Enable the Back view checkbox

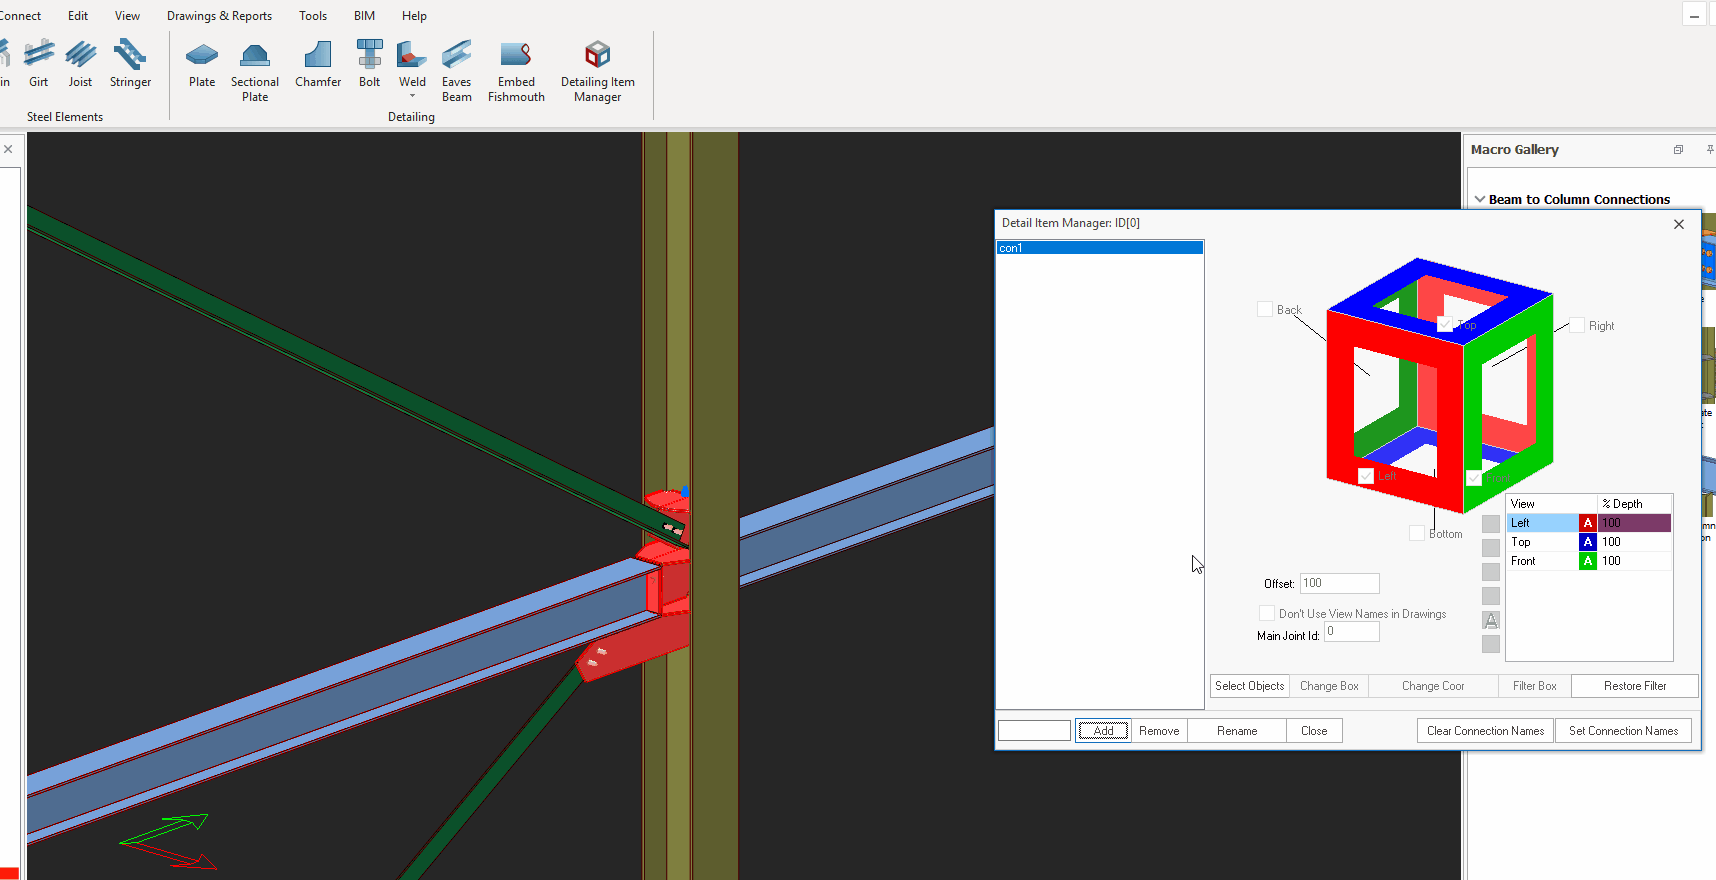coord(1265,310)
